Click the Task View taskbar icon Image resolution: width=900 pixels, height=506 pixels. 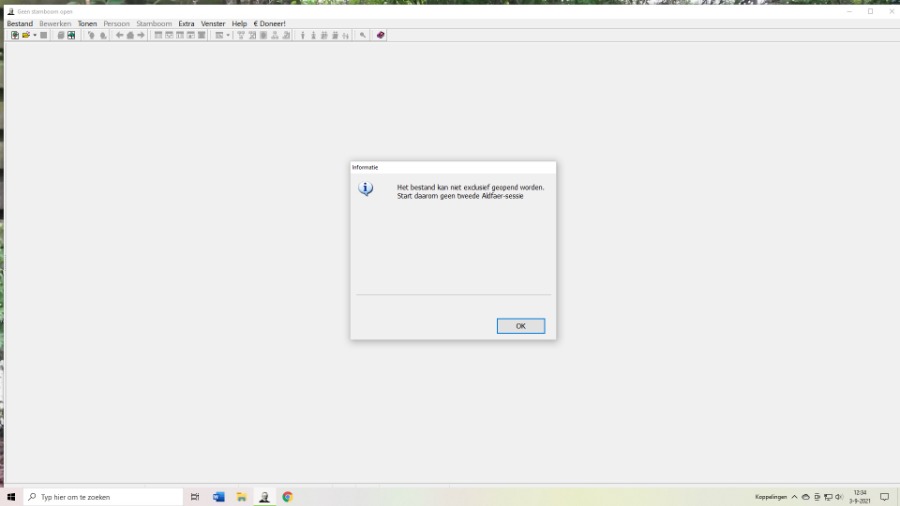tap(195, 497)
